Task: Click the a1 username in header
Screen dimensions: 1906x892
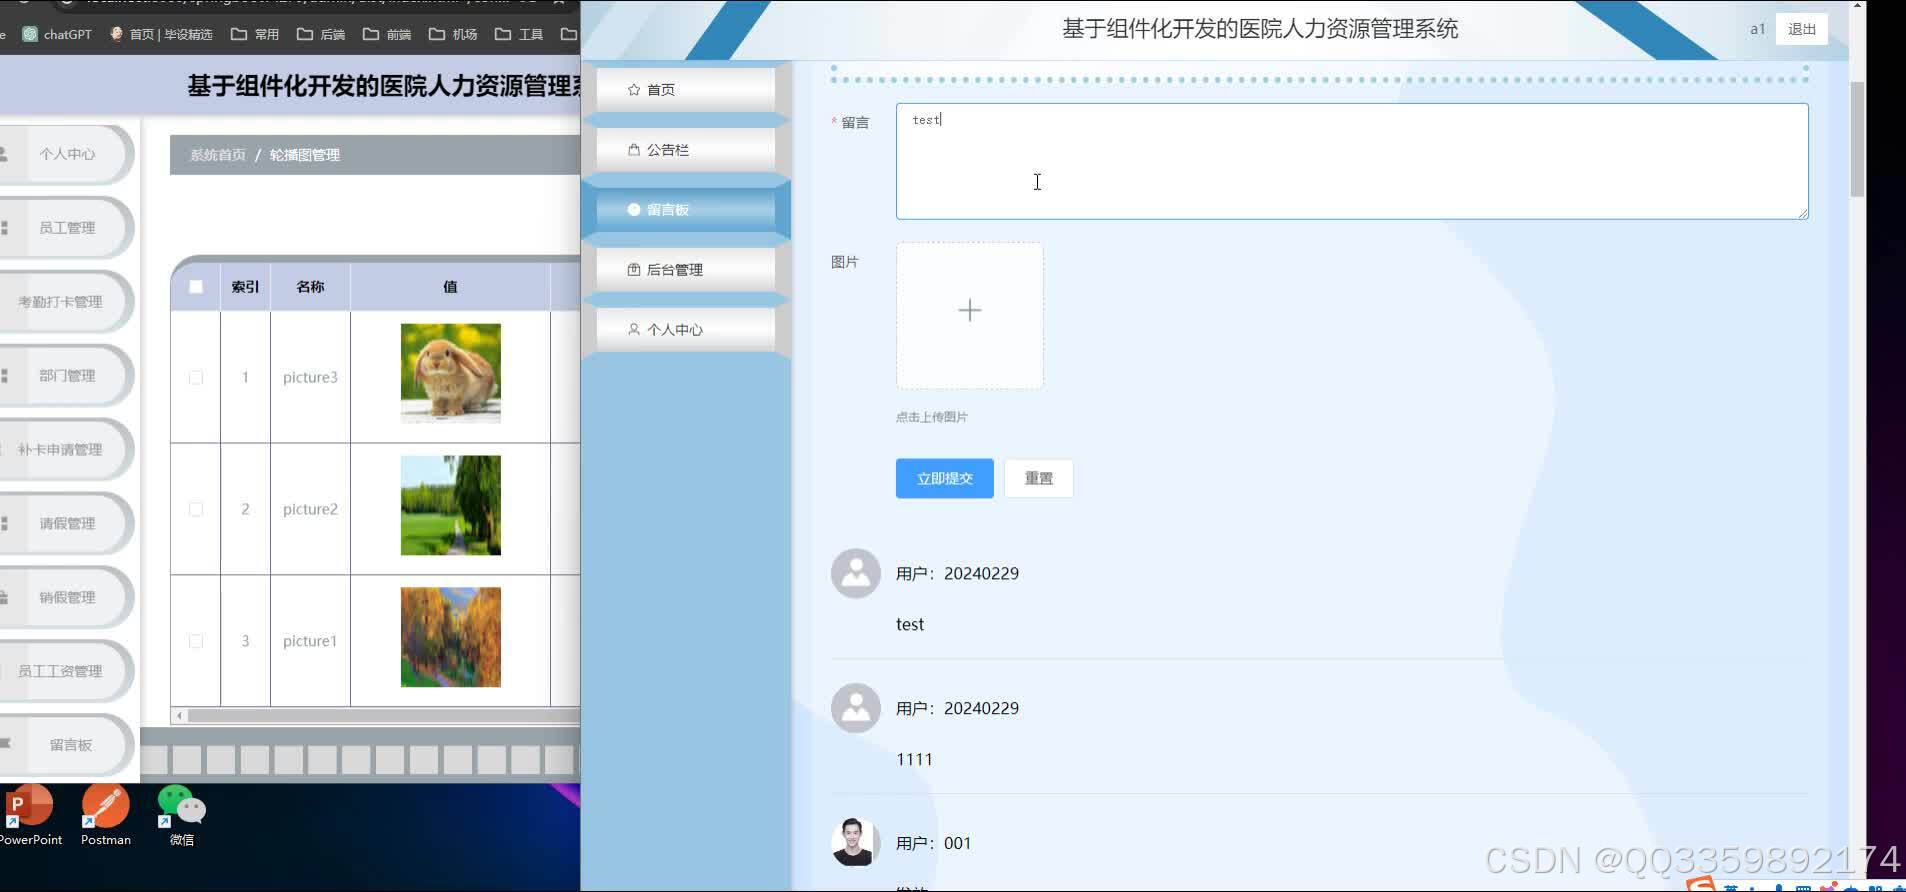Action: [1757, 29]
